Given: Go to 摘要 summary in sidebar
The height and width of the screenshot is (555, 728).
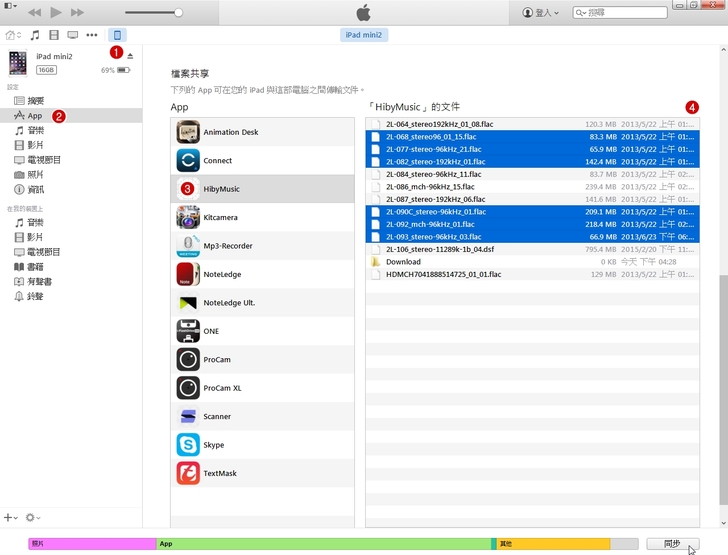Looking at the screenshot, I should click(35, 101).
